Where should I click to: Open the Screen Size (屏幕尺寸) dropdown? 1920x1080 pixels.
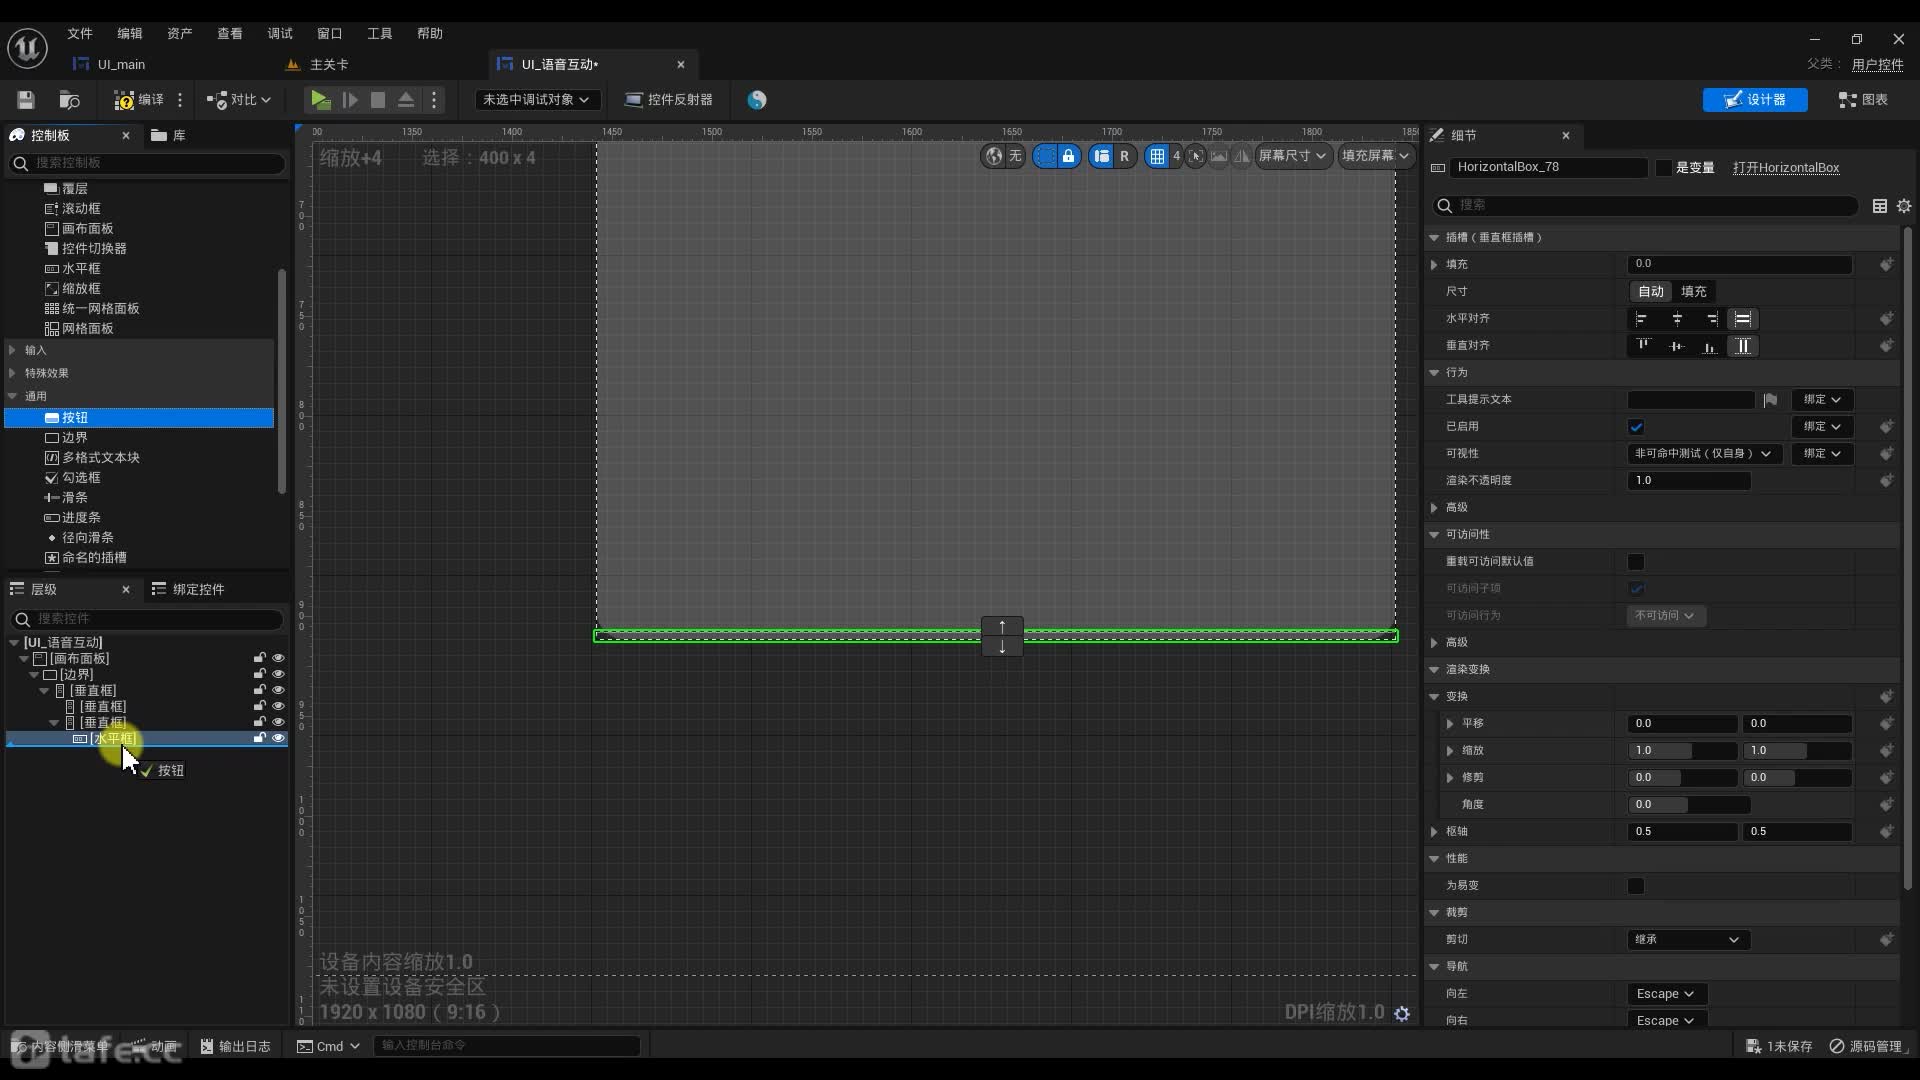pos(1292,155)
